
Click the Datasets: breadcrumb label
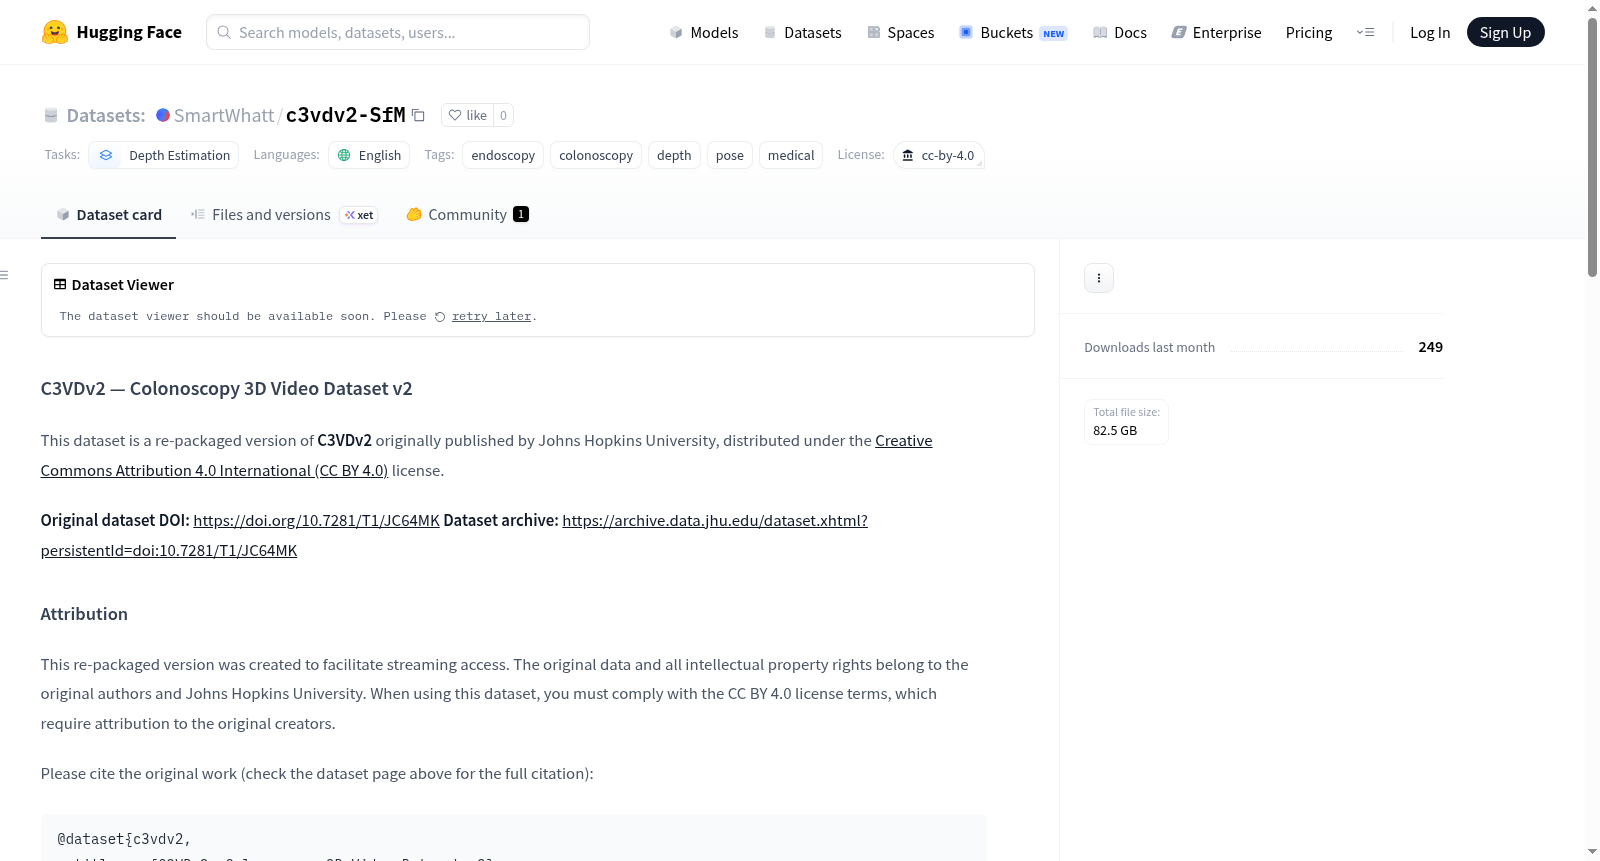106,115
